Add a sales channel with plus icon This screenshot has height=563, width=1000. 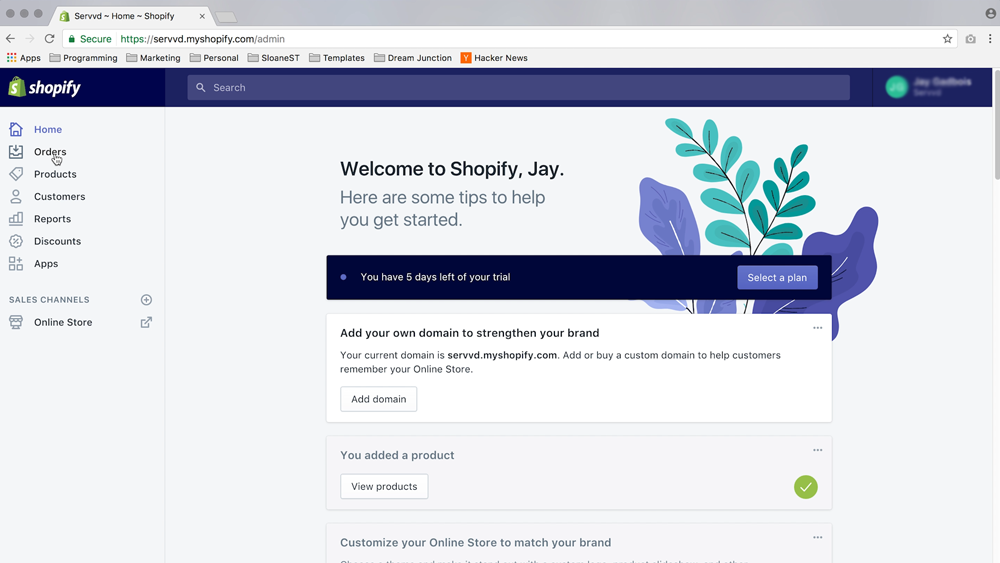(x=146, y=300)
